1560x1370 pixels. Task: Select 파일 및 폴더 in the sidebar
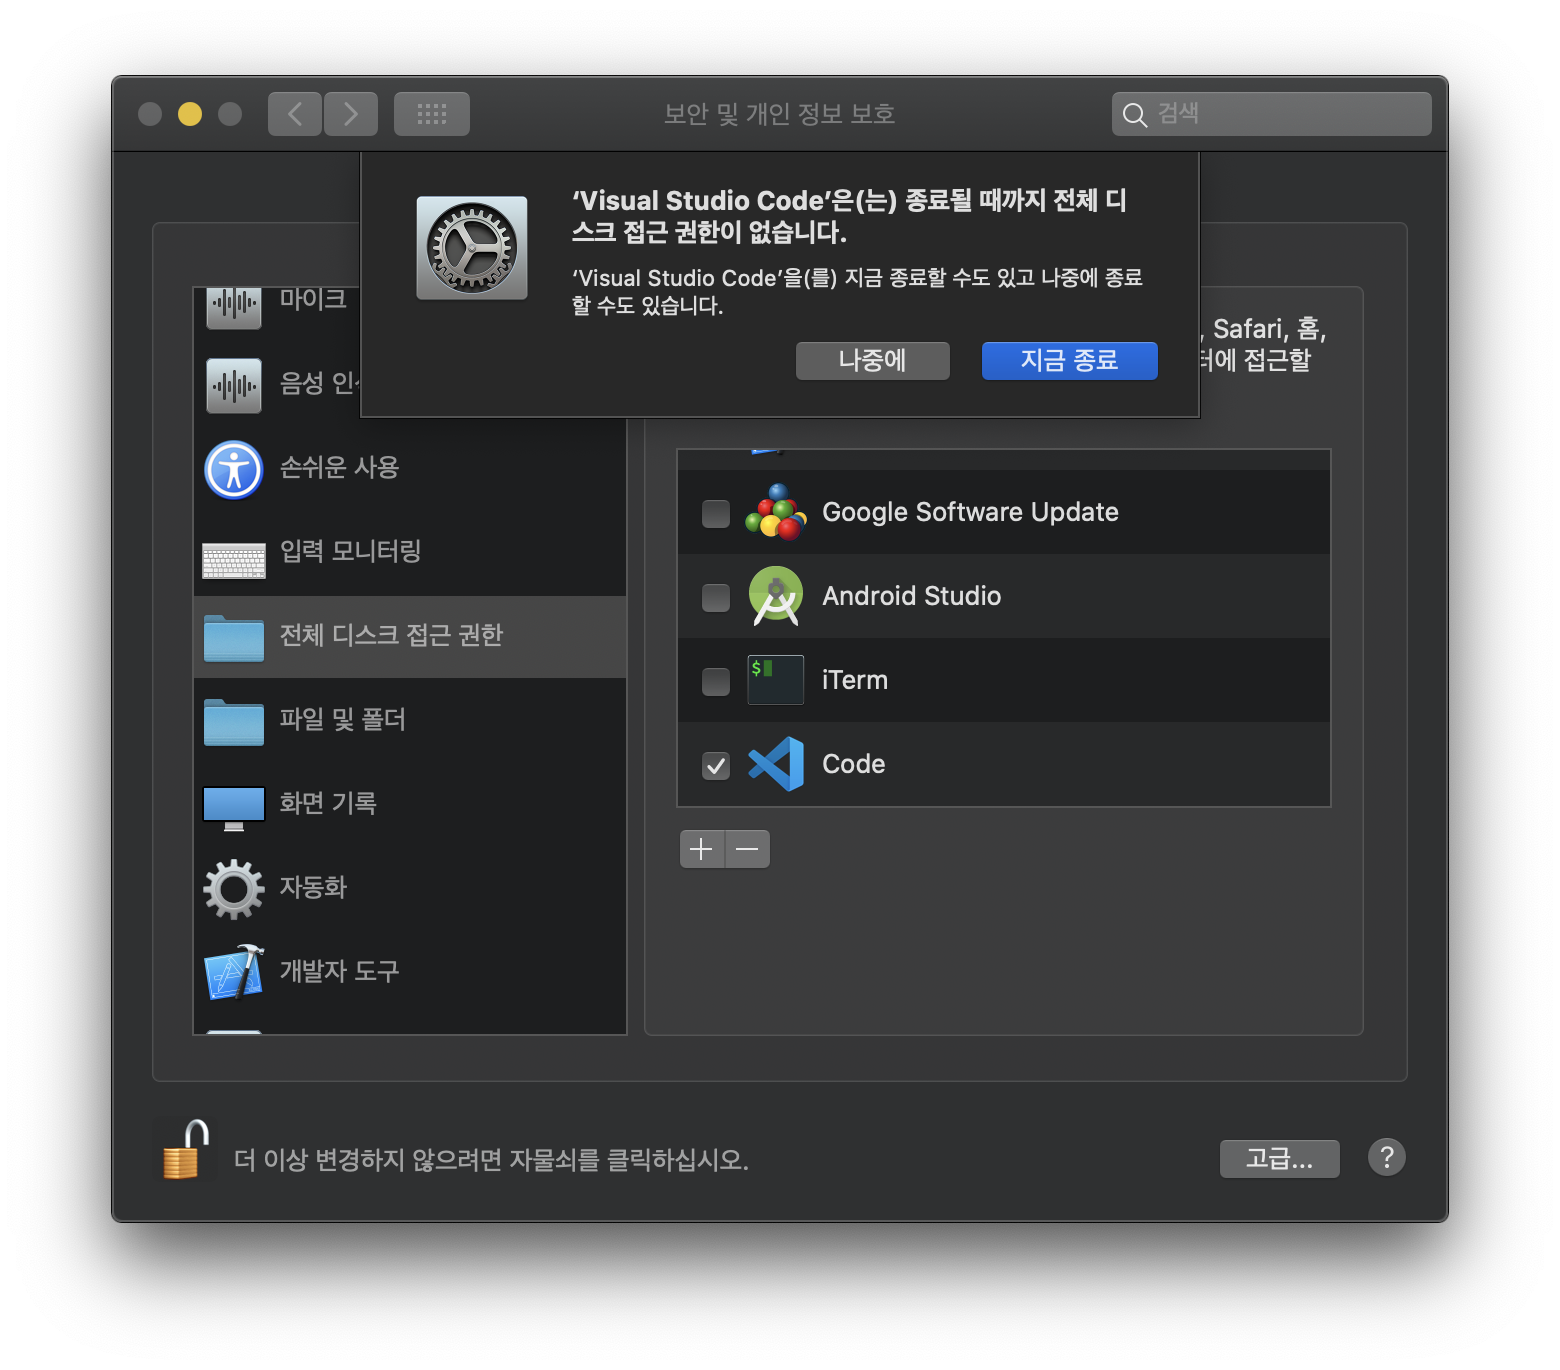click(410, 720)
